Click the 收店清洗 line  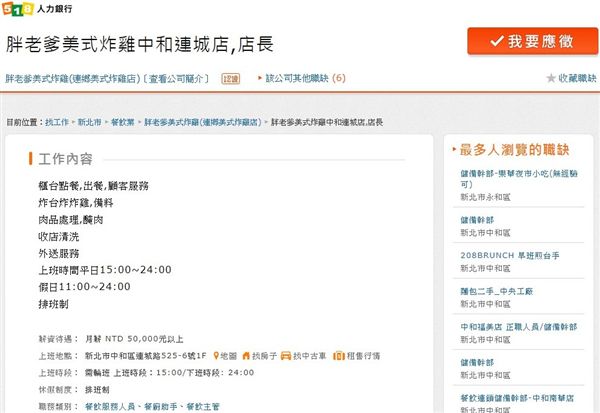pos(59,237)
